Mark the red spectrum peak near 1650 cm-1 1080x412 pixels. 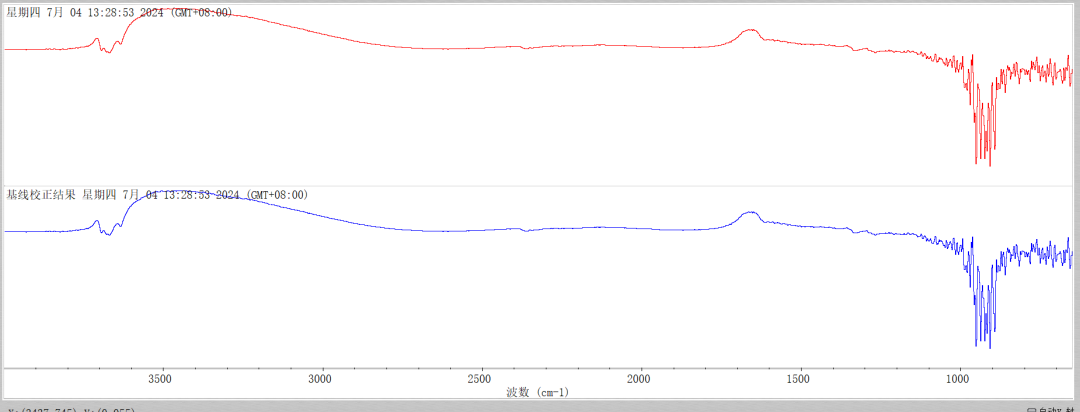(749, 31)
